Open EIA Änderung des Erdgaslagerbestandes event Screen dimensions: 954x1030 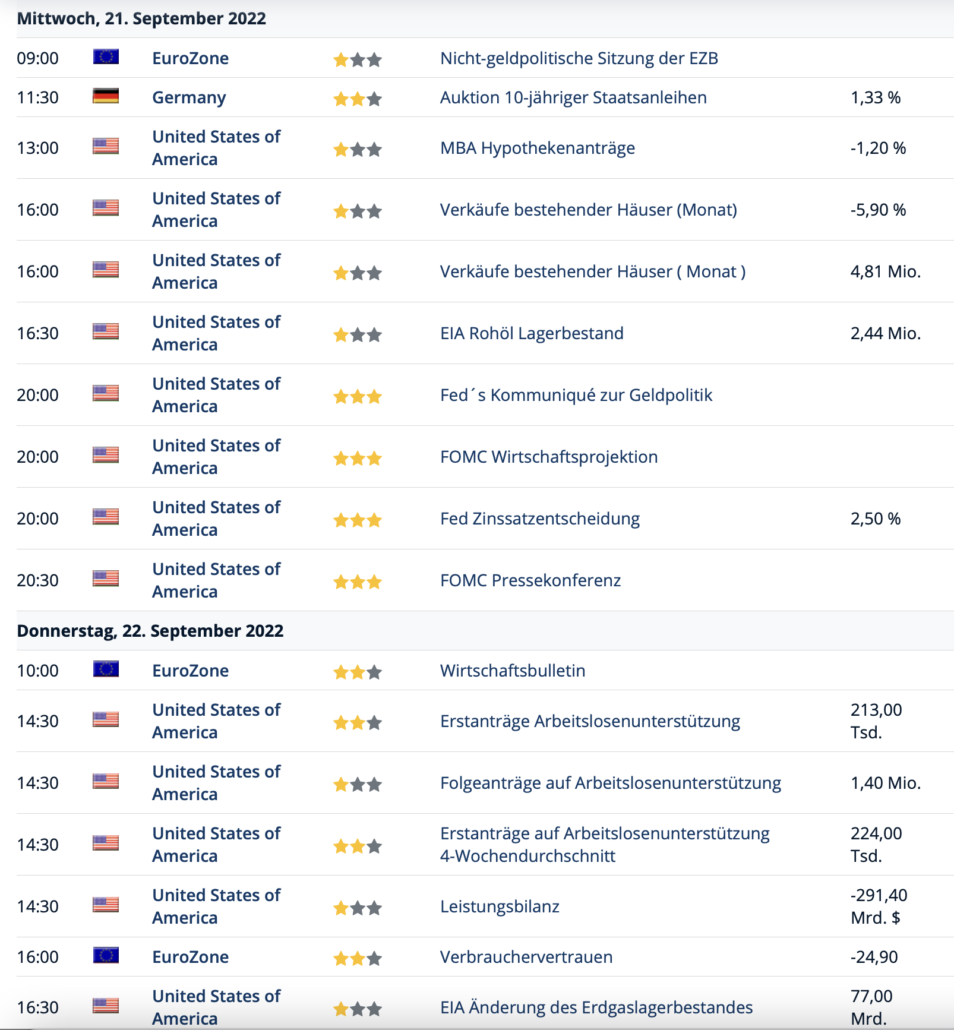pos(596,1007)
